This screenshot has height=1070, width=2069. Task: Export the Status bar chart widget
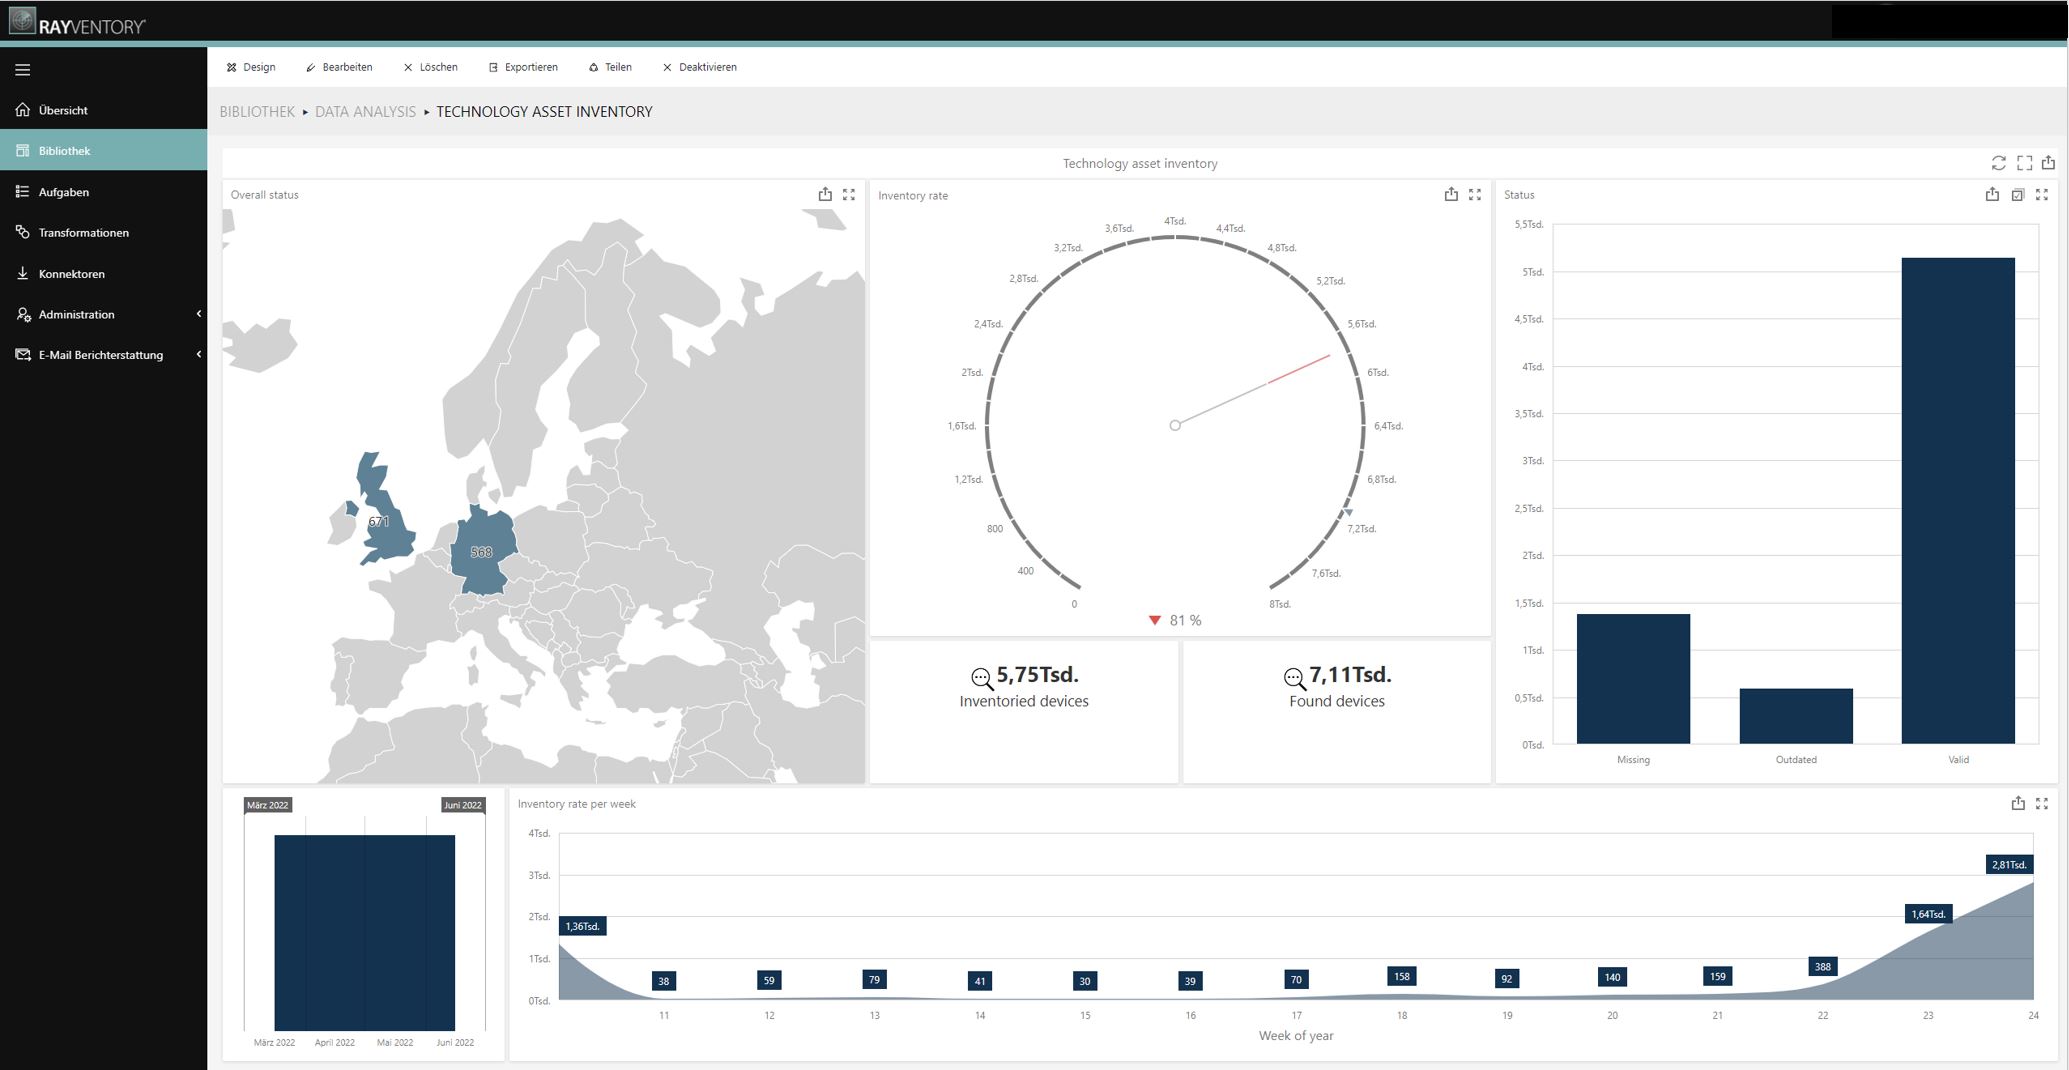1992,195
